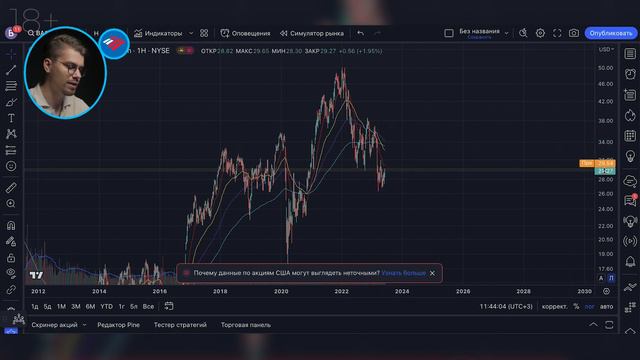640x360 pixels.
Task: Toggle stay in drawing mode
Action: point(11,242)
